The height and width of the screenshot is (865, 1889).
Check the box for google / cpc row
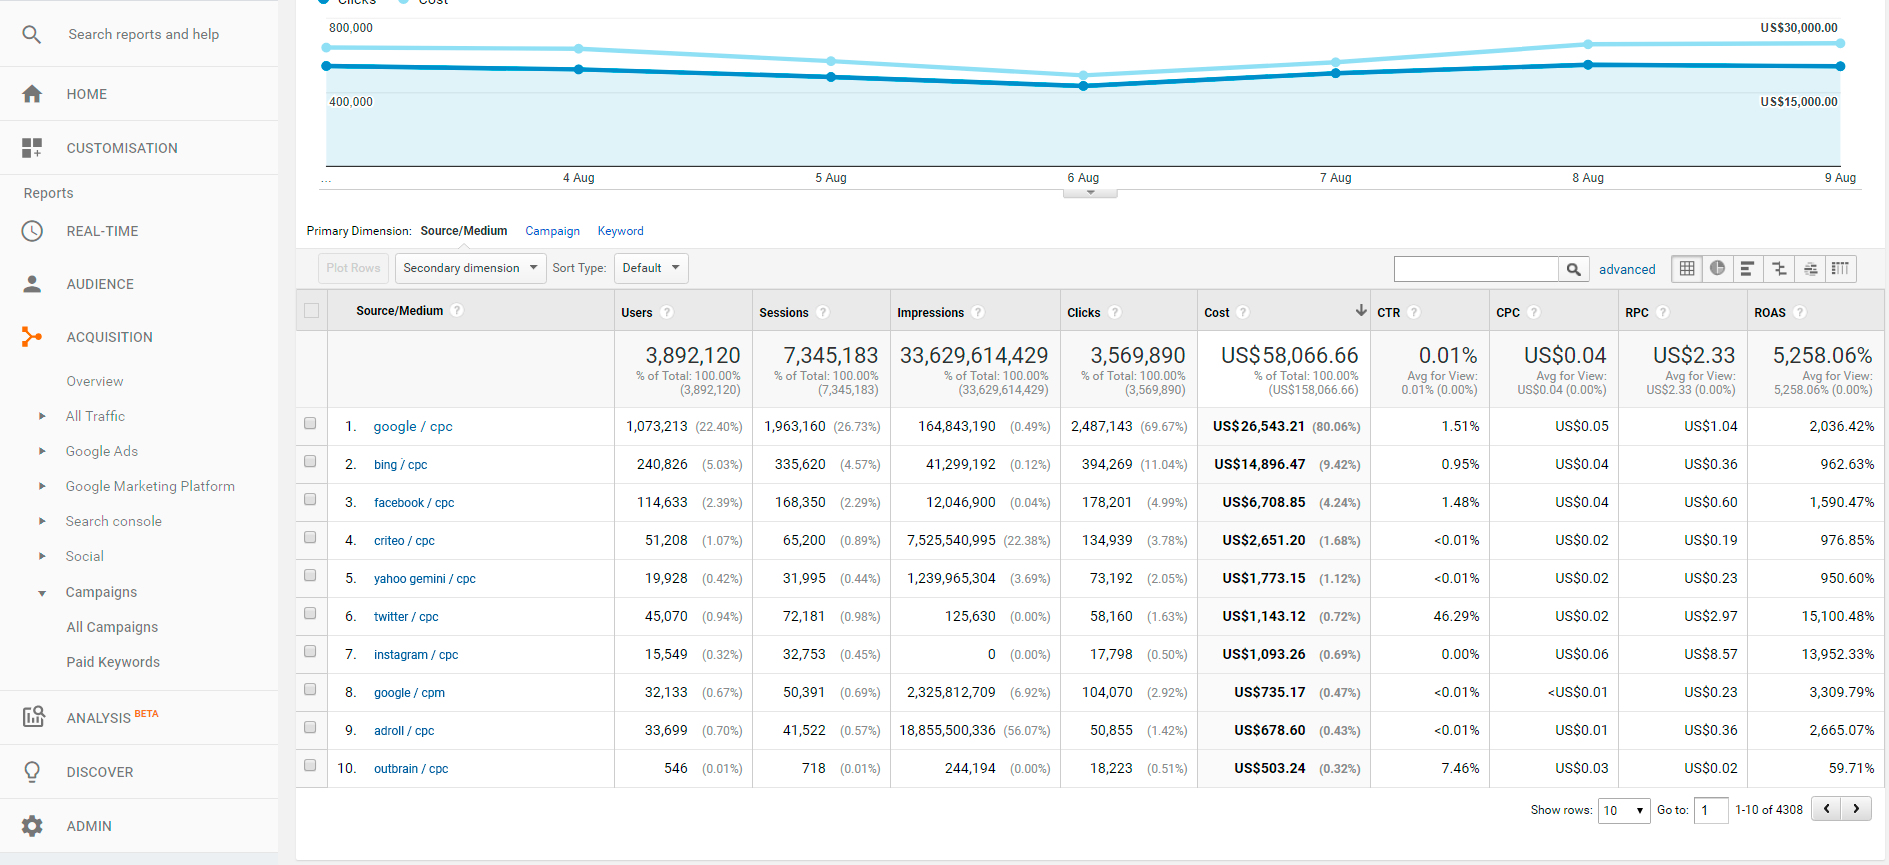310,424
